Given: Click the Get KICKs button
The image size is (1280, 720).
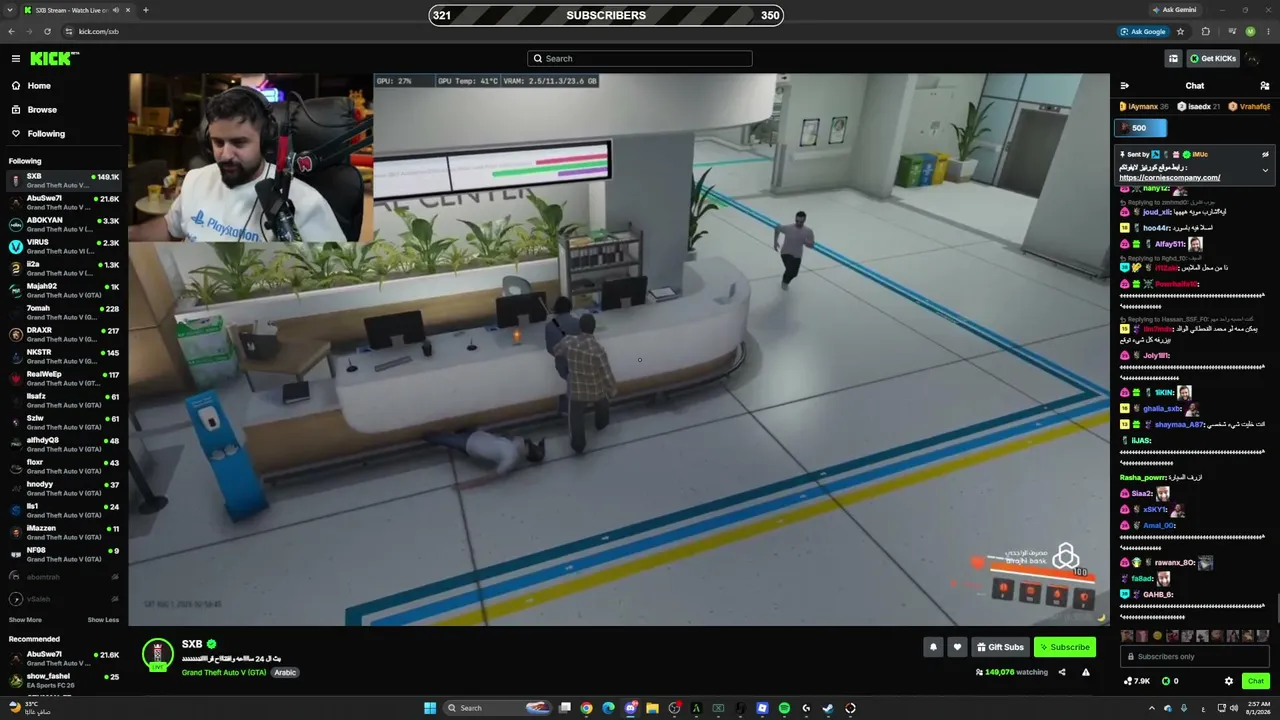Looking at the screenshot, I should point(1213,59).
